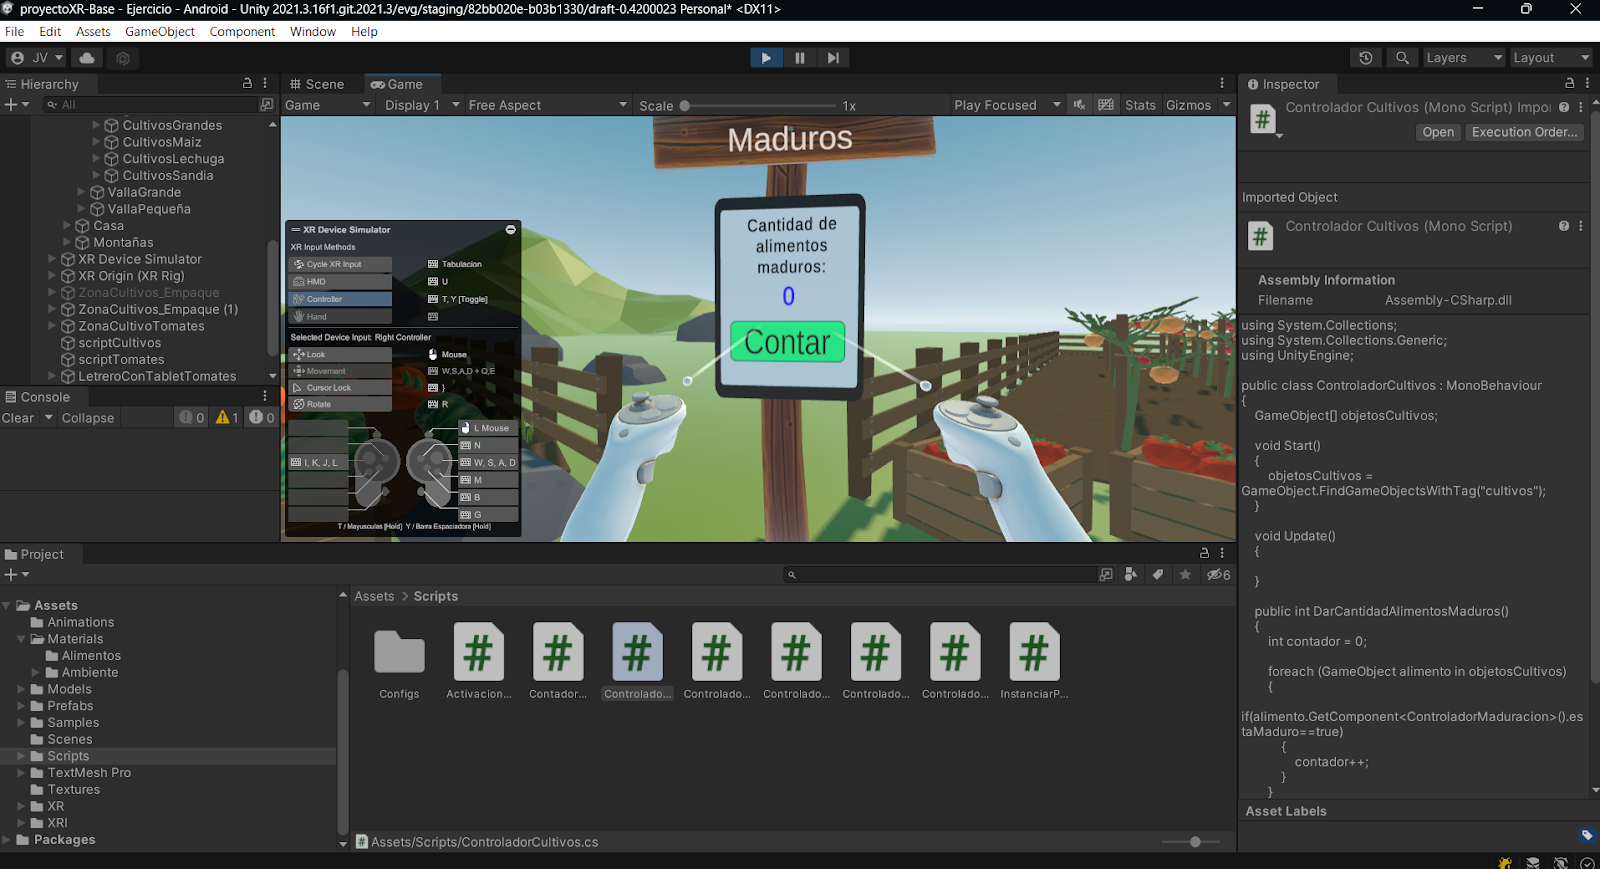Screen dimensions: 1600x869
Task: Open the cloud services icon
Action: click(87, 58)
